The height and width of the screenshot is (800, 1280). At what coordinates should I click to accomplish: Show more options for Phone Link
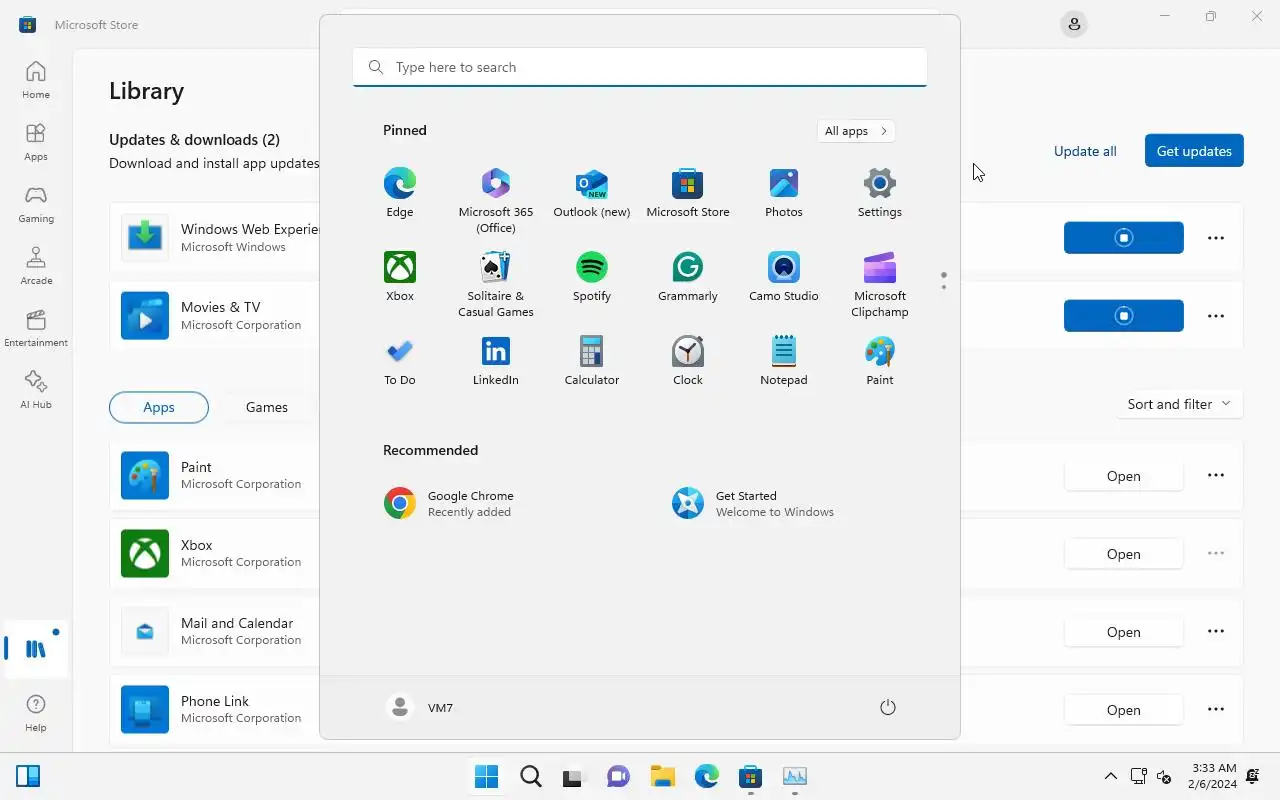[1216, 710]
